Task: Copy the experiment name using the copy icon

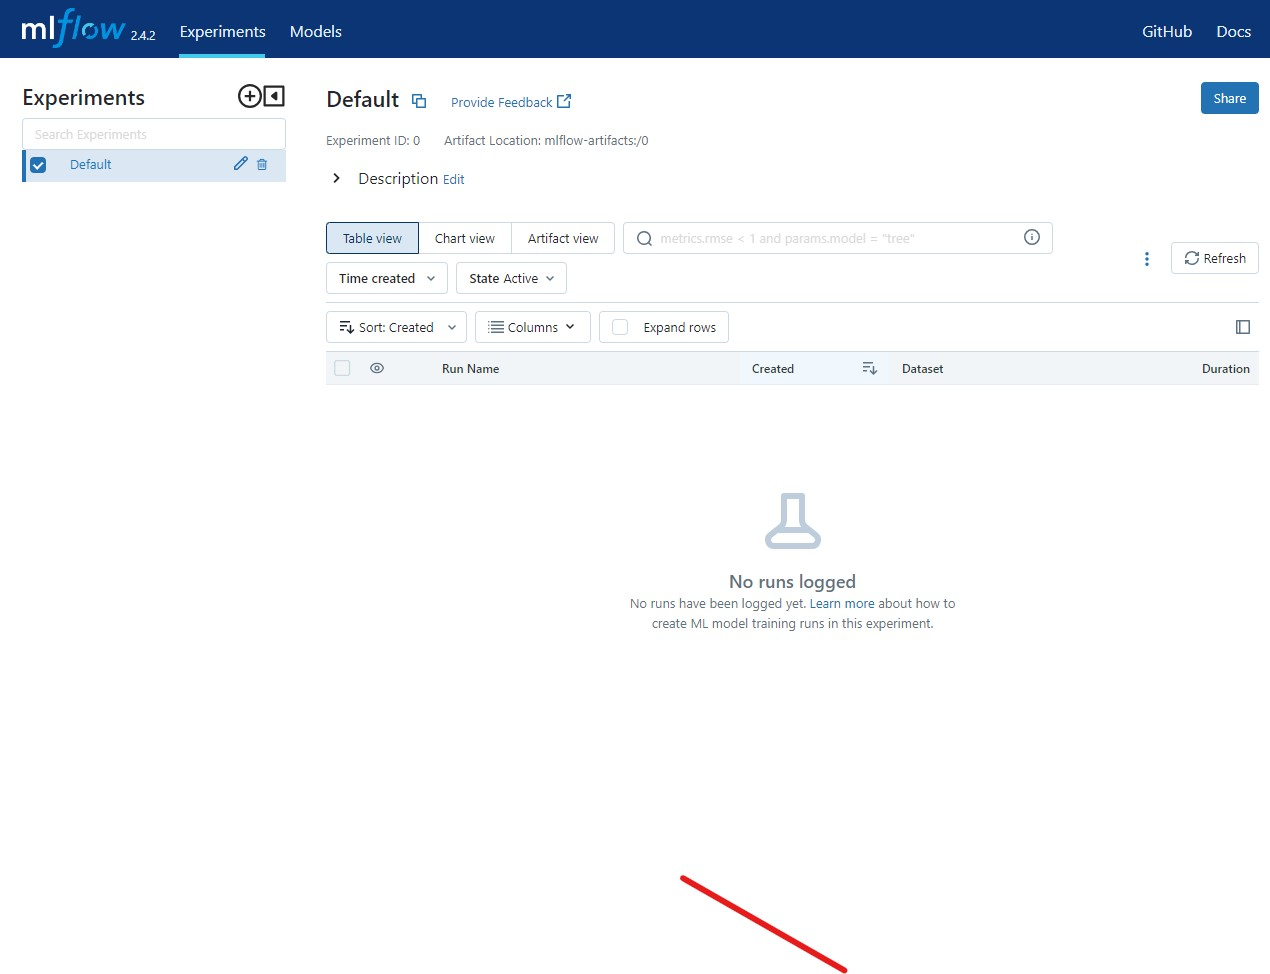Action: point(419,100)
